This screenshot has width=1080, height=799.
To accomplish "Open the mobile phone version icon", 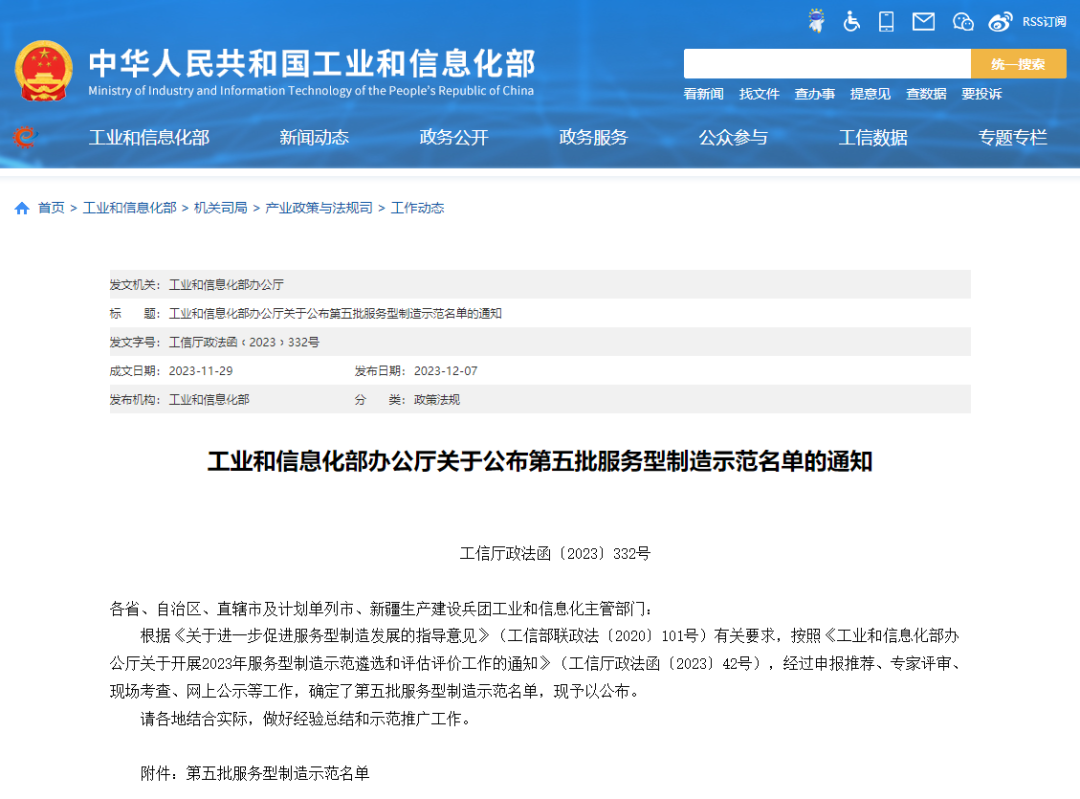I will click(x=886, y=21).
